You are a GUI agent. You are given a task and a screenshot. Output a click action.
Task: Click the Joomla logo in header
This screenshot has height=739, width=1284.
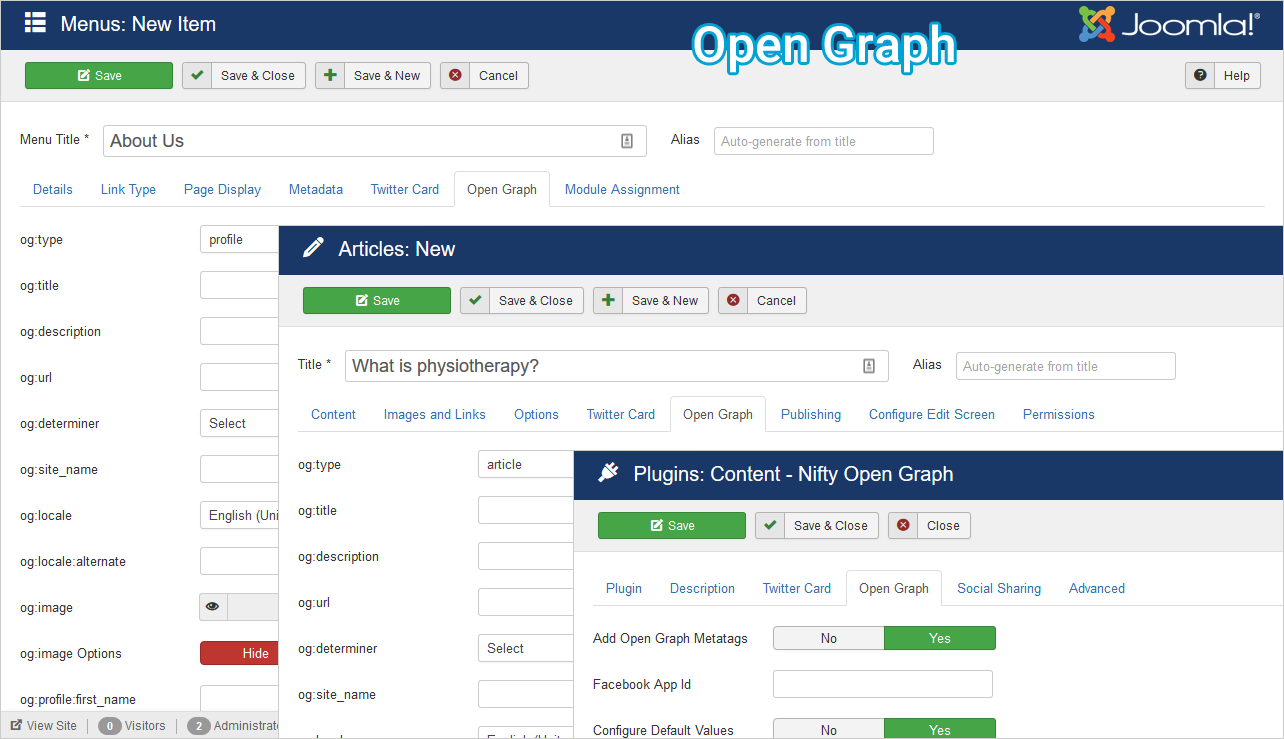point(1169,24)
